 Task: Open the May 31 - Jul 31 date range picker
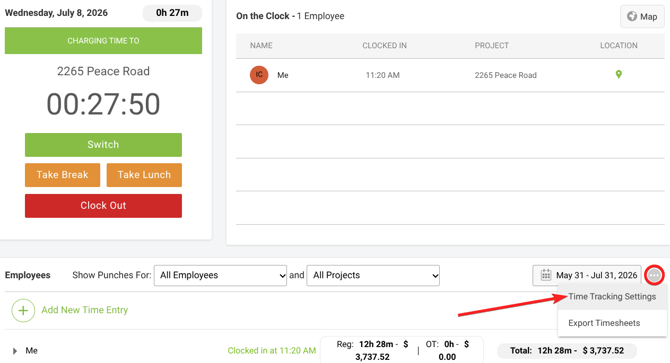pyautogui.click(x=587, y=275)
